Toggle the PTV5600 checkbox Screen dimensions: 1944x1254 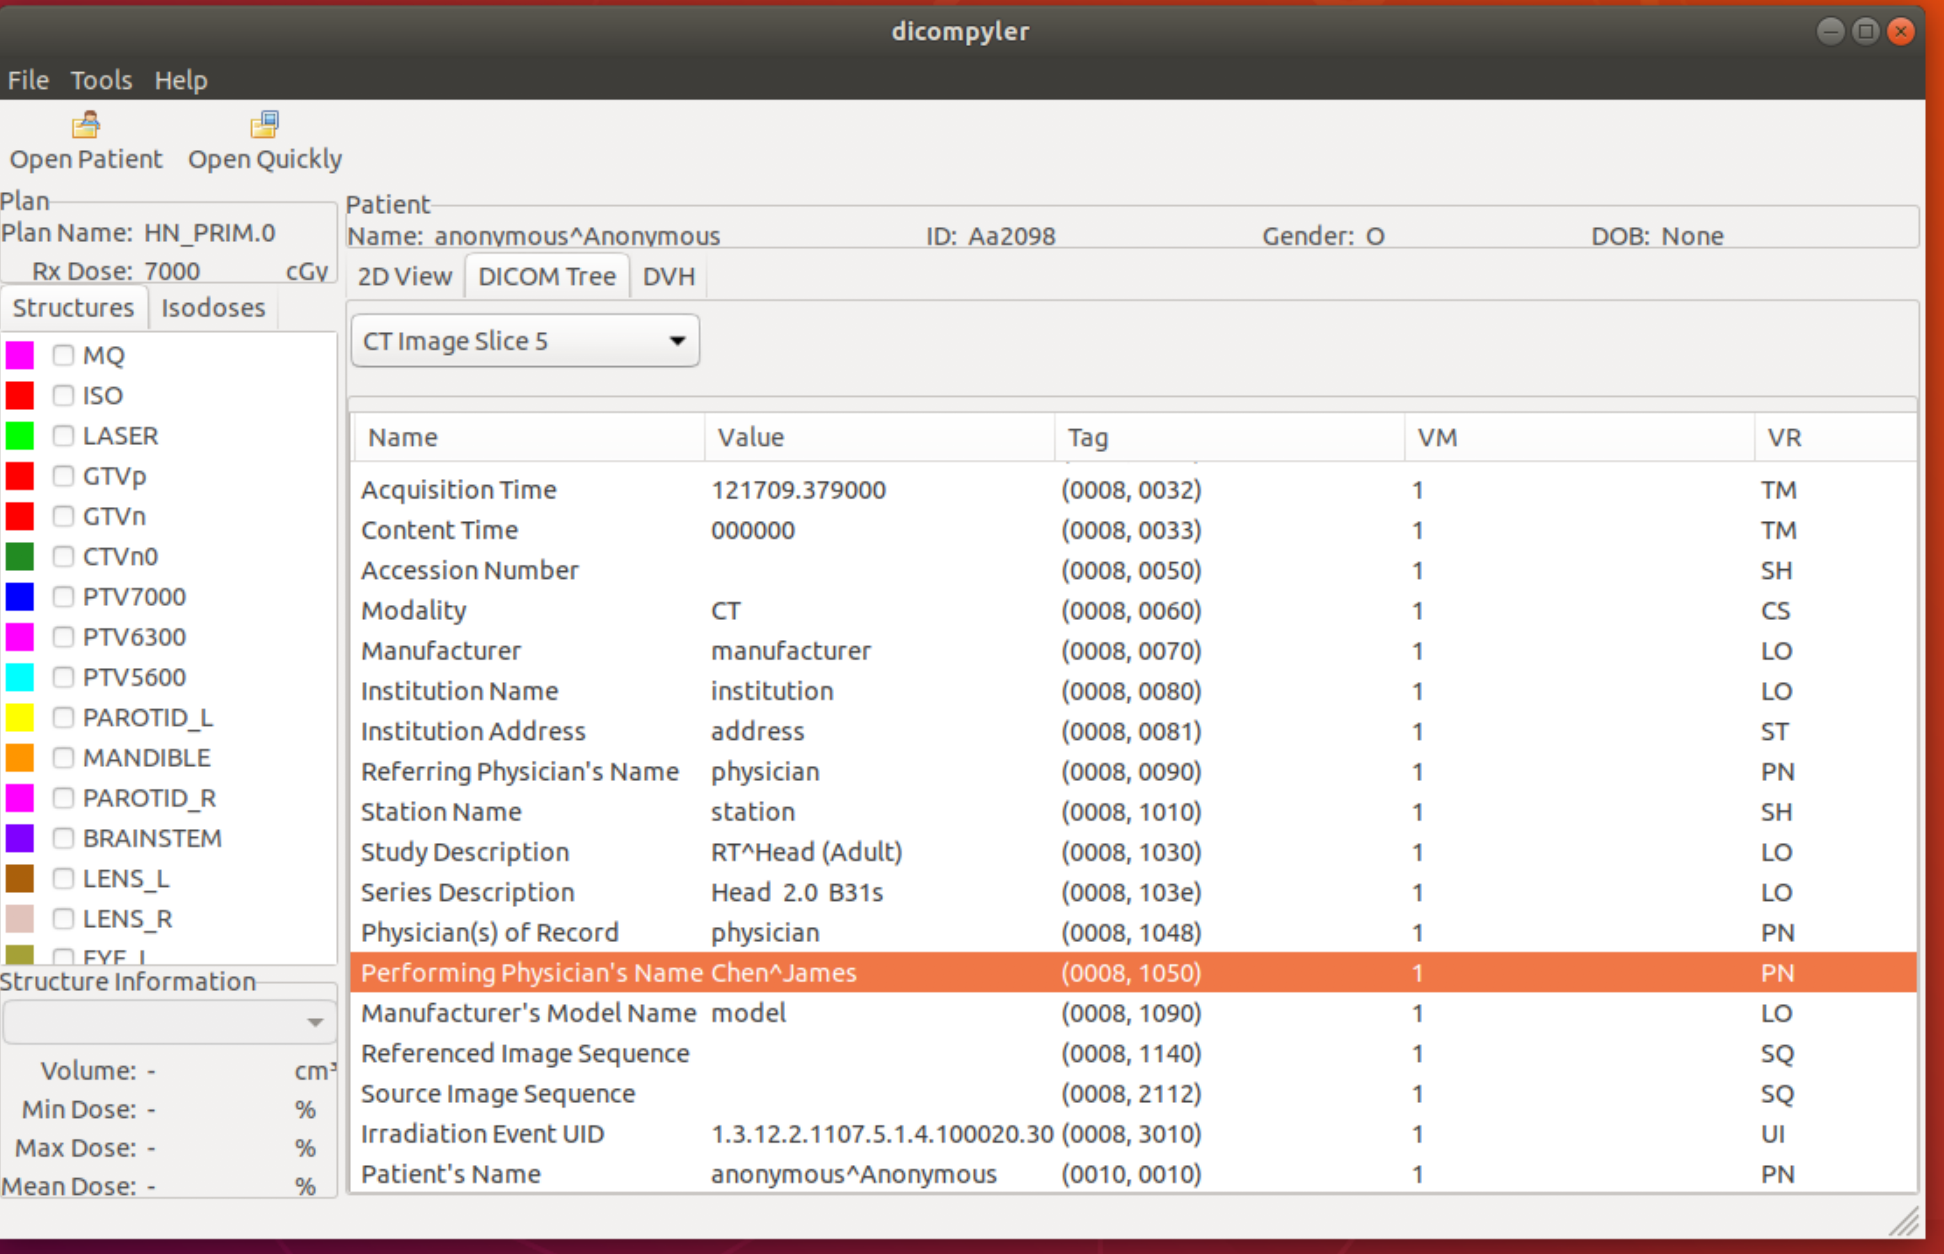64,677
